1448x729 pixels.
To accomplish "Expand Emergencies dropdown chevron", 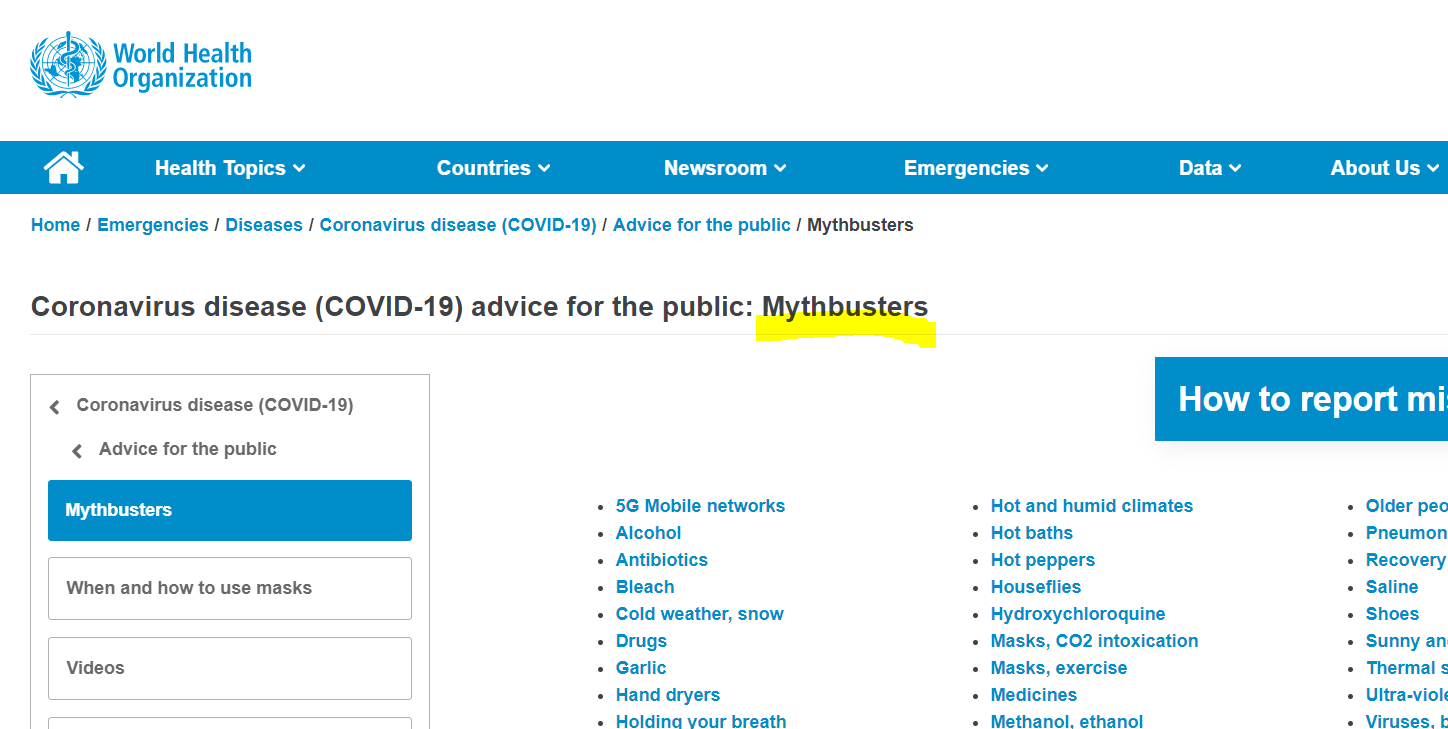I will point(1042,169).
